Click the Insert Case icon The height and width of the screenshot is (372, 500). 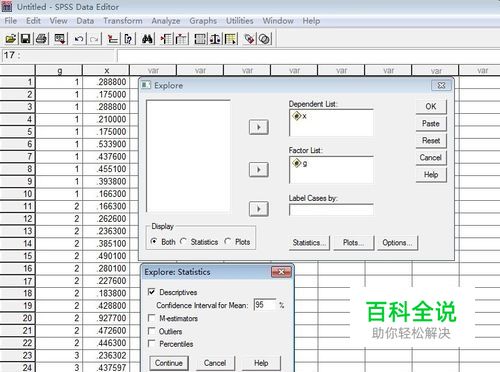tap(166, 39)
